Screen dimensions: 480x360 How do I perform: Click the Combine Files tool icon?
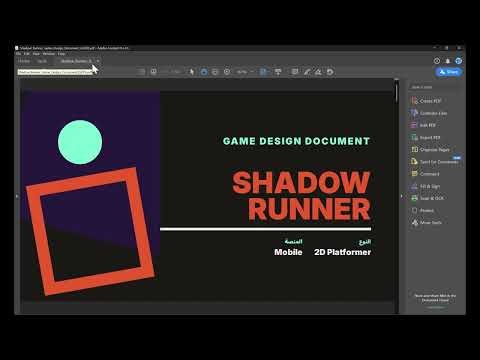click(x=414, y=113)
